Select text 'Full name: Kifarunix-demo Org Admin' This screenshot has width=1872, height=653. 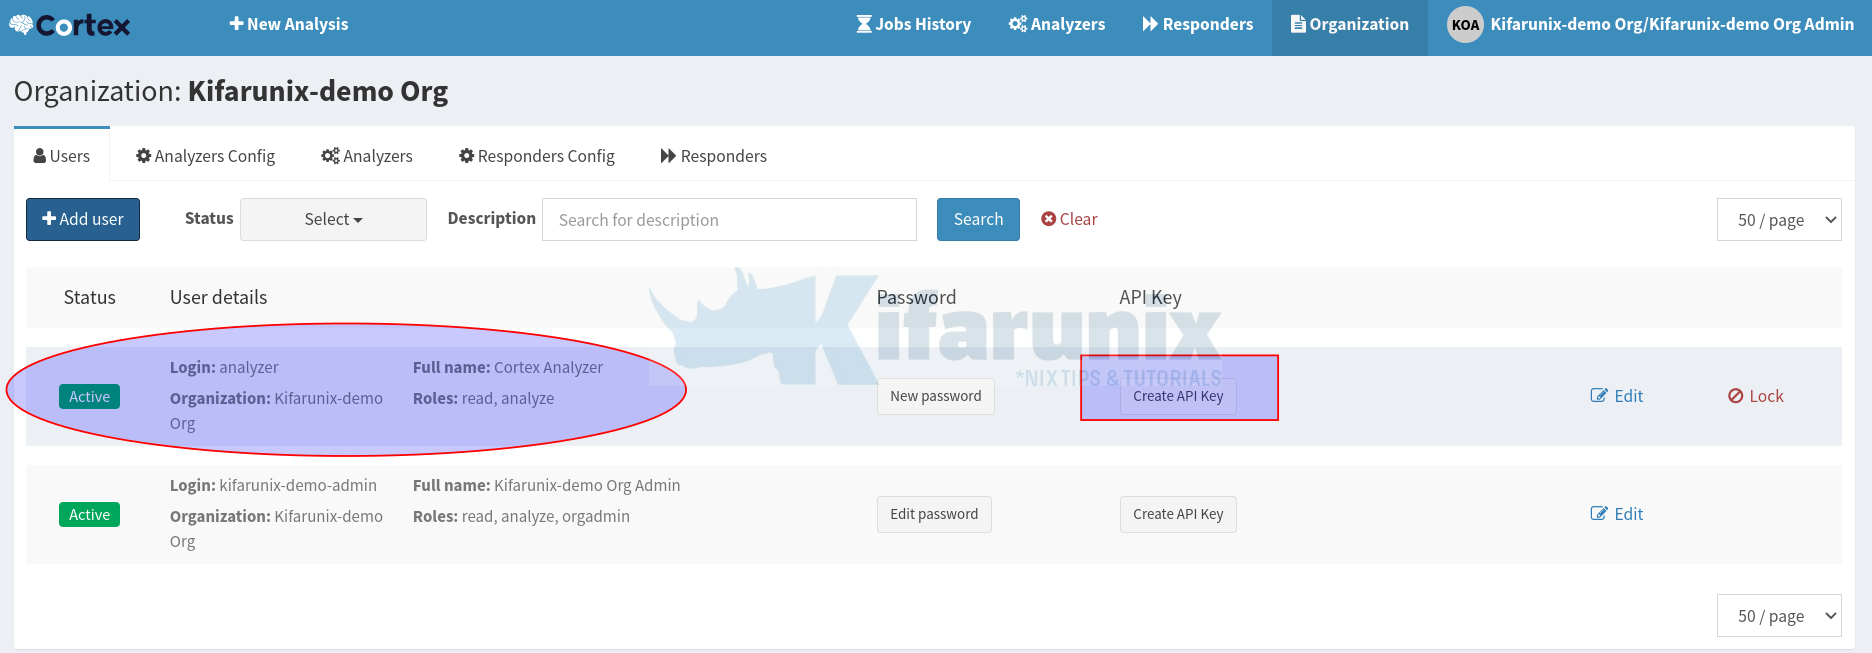point(546,485)
